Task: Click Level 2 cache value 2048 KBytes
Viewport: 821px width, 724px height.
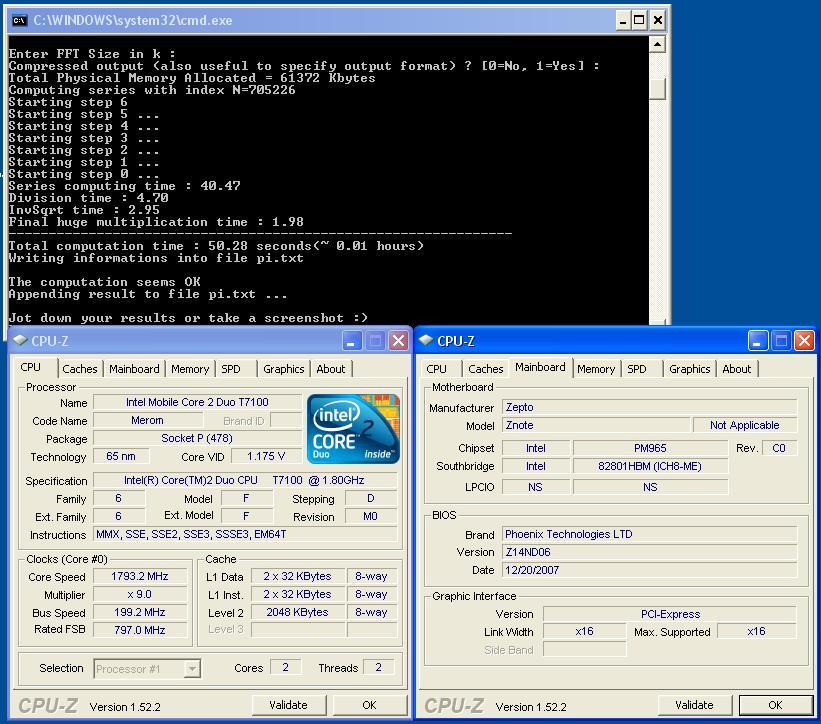Action: pos(297,612)
